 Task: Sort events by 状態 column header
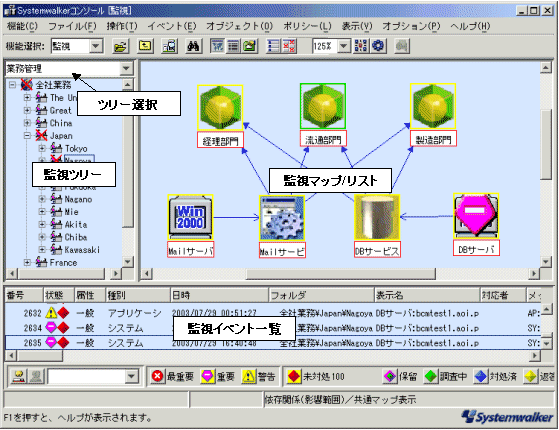[58, 295]
